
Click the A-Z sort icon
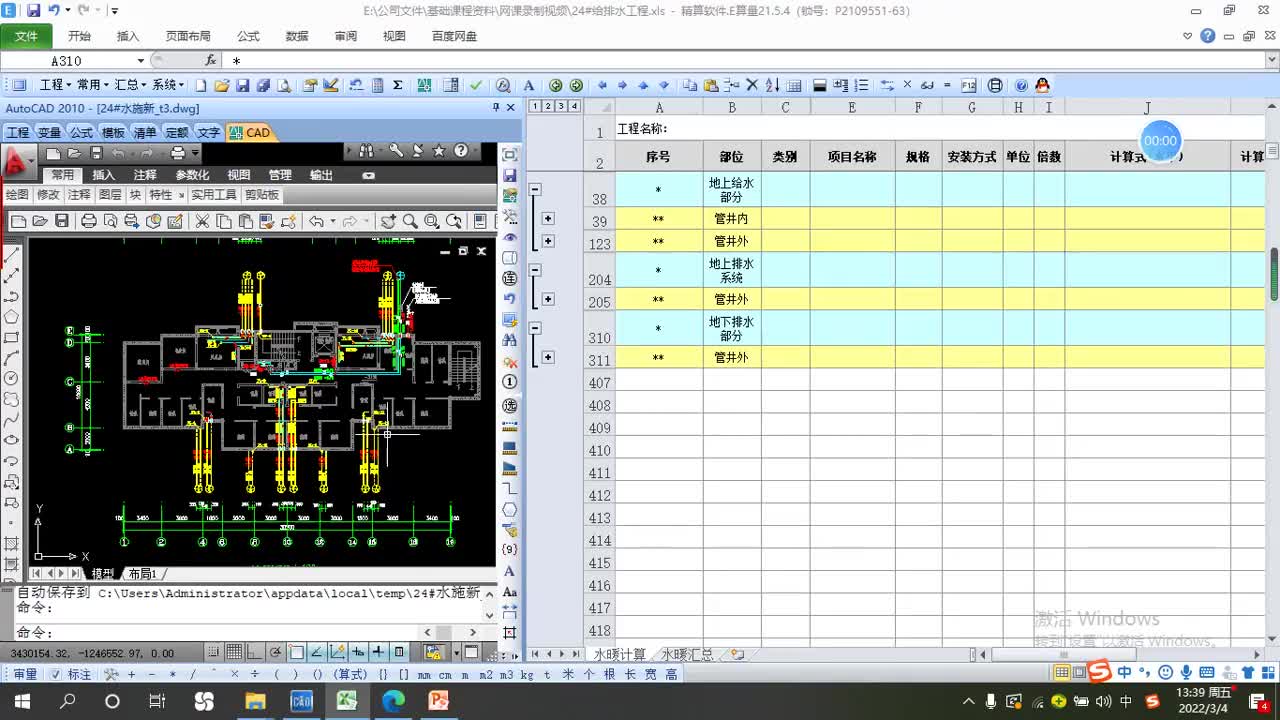coord(772,85)
